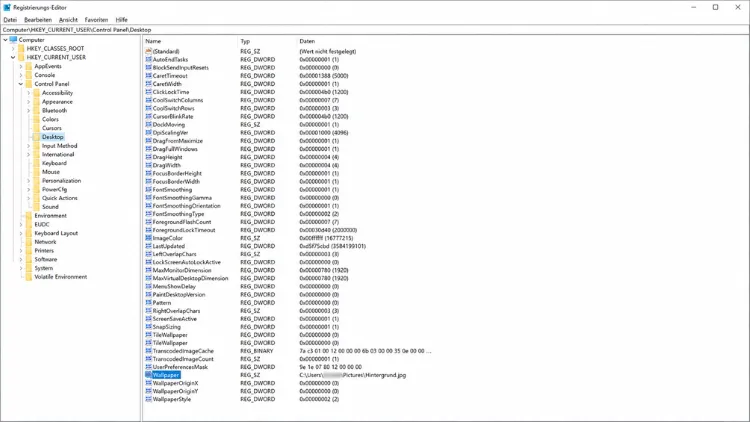Click the registry path address bar
Image resolution: width=750 pixels, height=422 pixels.
(375, 30)
